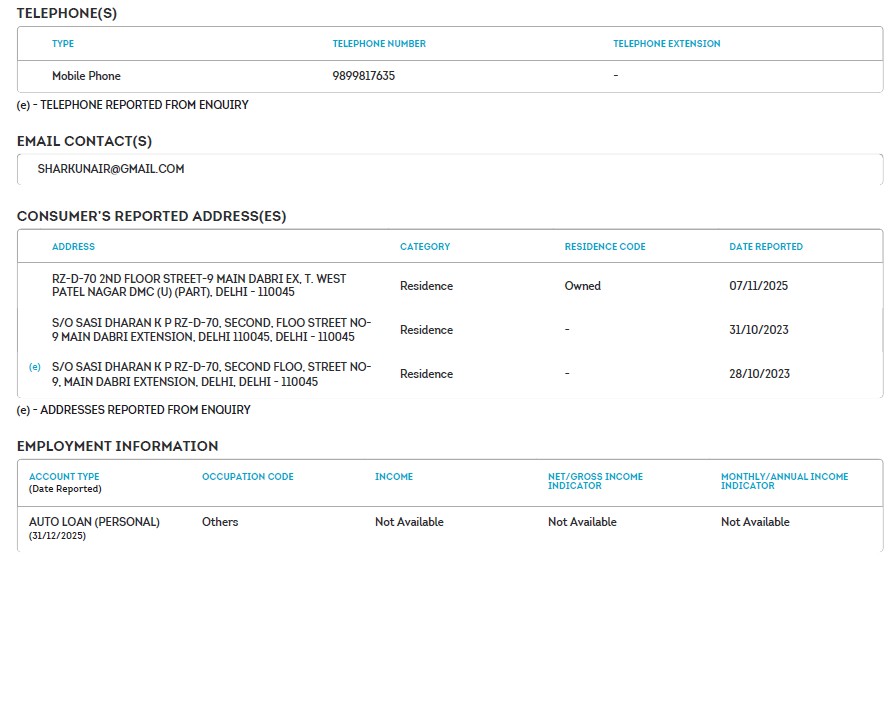Image resolution: width=895 pixels, height=702 pixels.
Task: Click the date 28/10/2023
Action: pyautogui.click(x=759, y=374)
